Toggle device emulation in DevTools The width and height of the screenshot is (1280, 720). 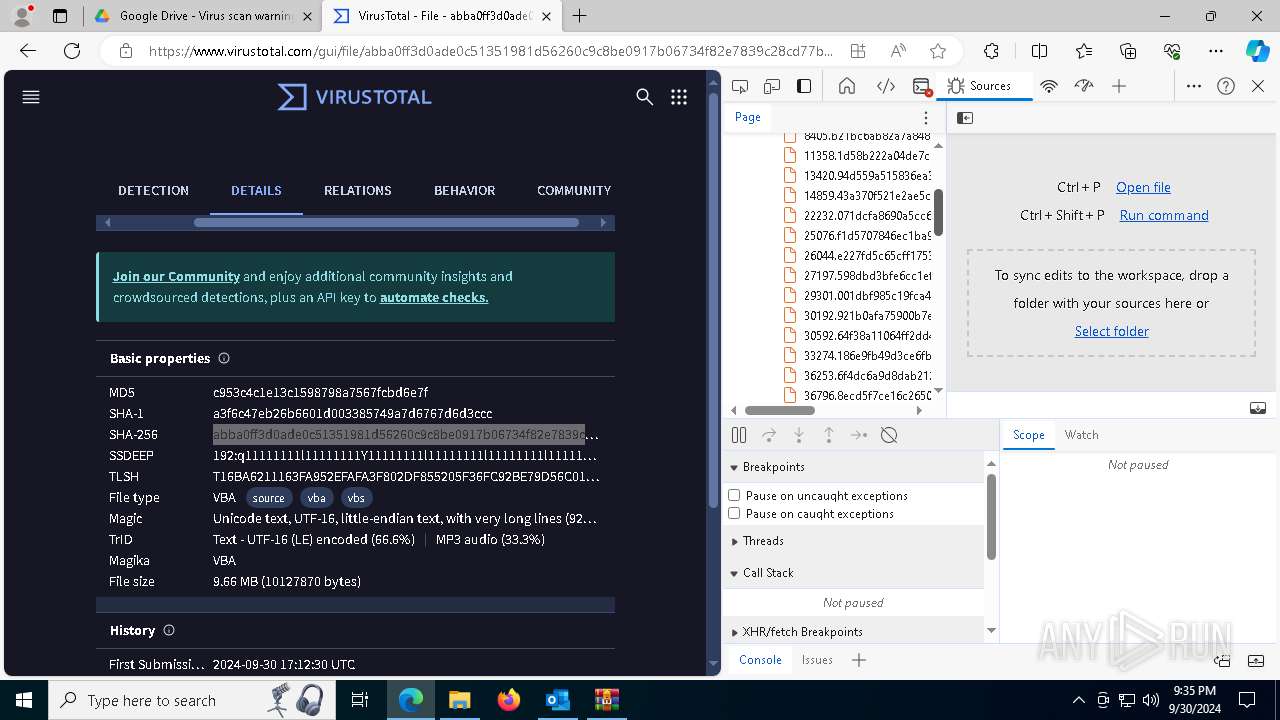[x=772, y=86]
